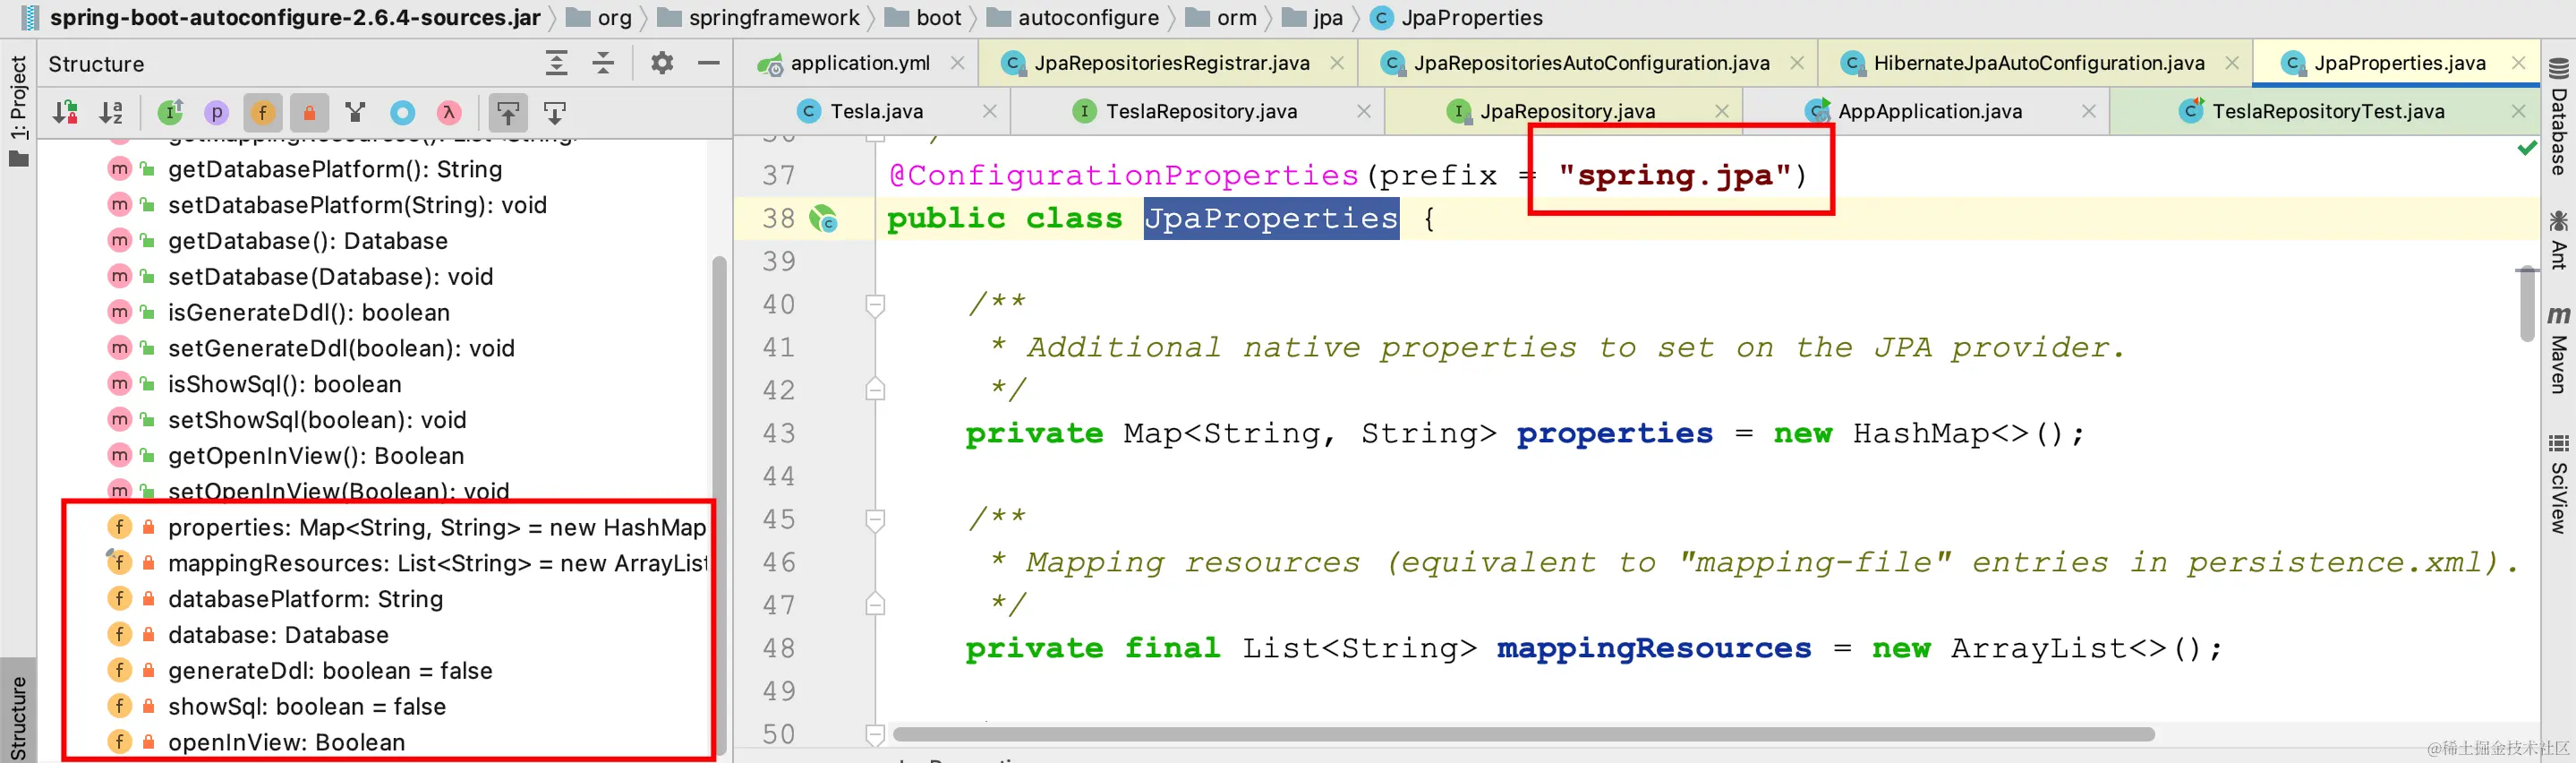The width and height of the screenshot is (2576, 763).
Task: Toggle Sort by Visibility in Structure toolbar
Action: point(66,113)
